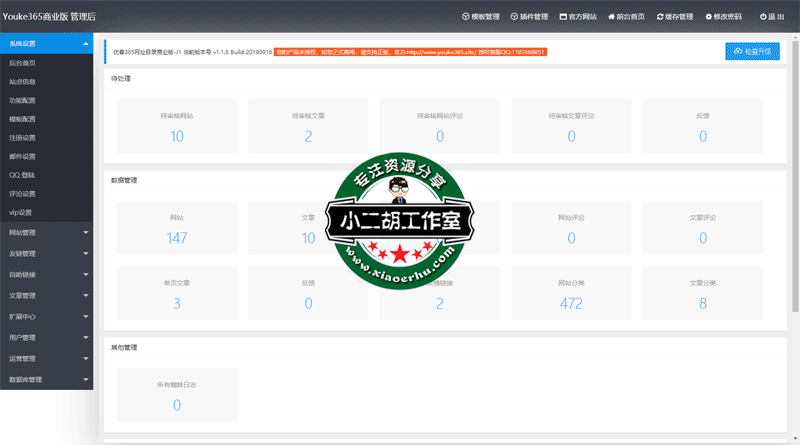The height and width of the screenshot is (445, 800).
Task: Open the 所有蜘蛛日志 statistics card
Action: [177, 394]
